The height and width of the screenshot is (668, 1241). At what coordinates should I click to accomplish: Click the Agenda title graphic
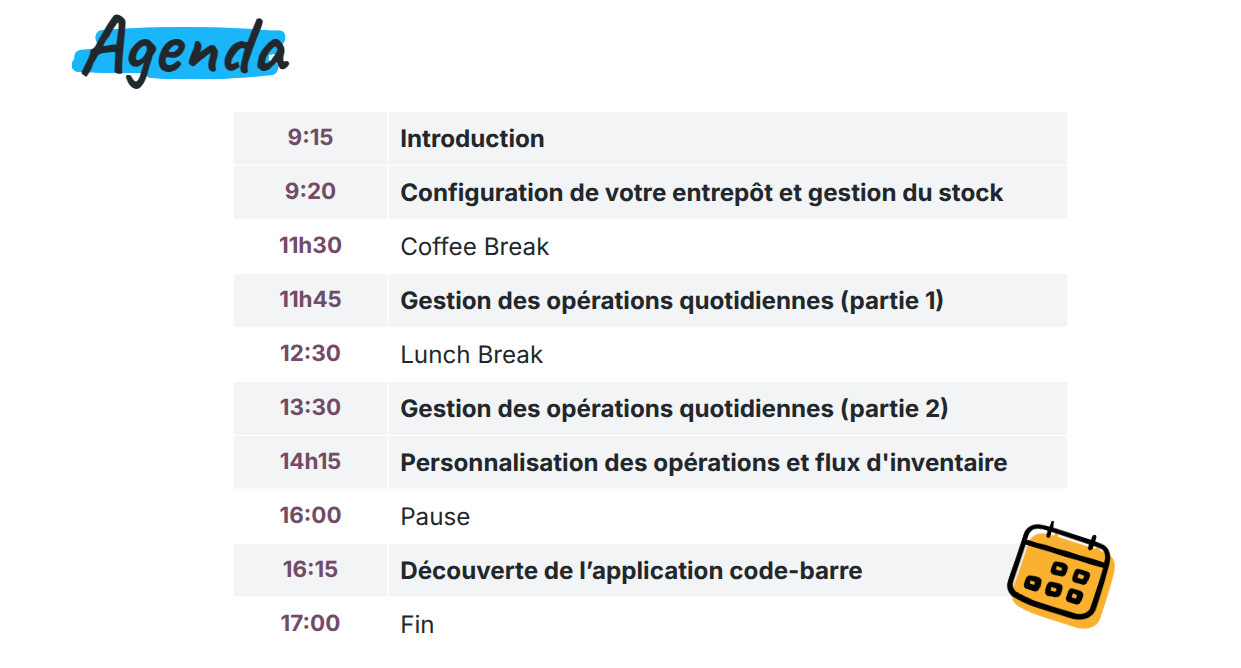click(x=181, y=51)
